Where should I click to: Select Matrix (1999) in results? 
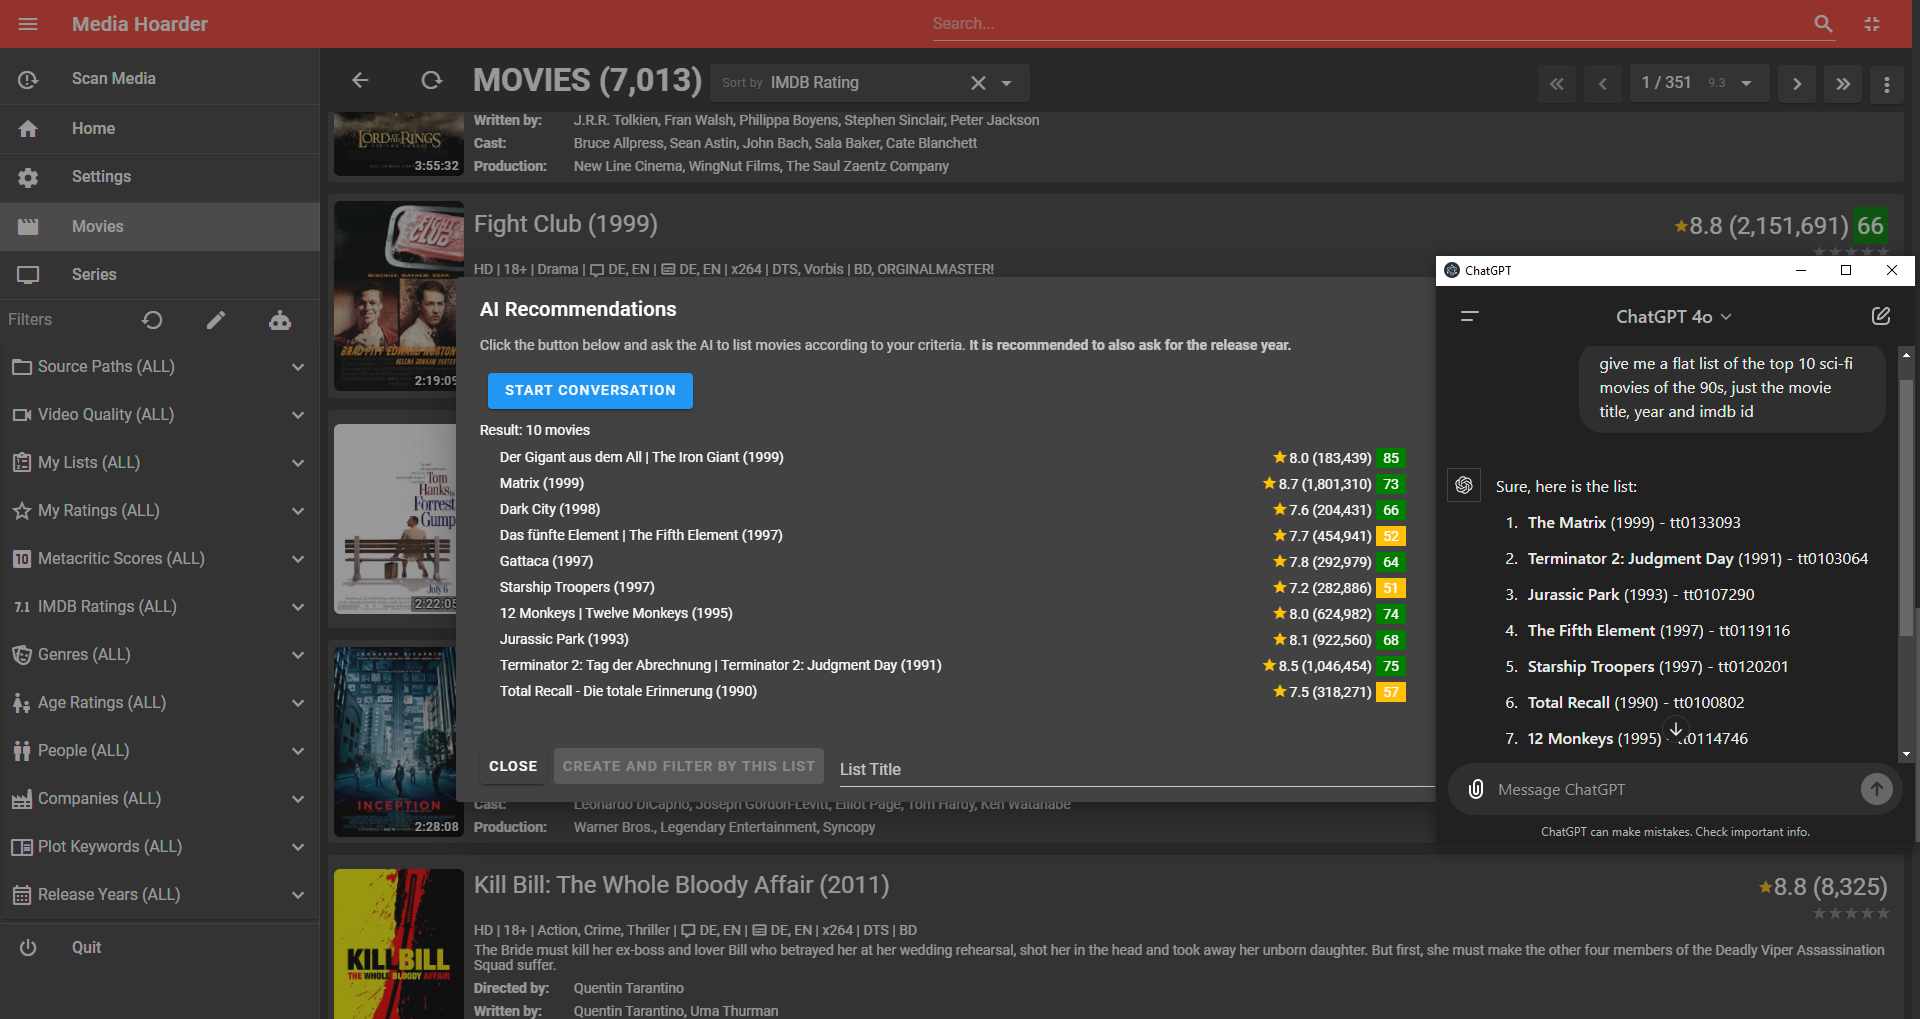pos(542,483)
